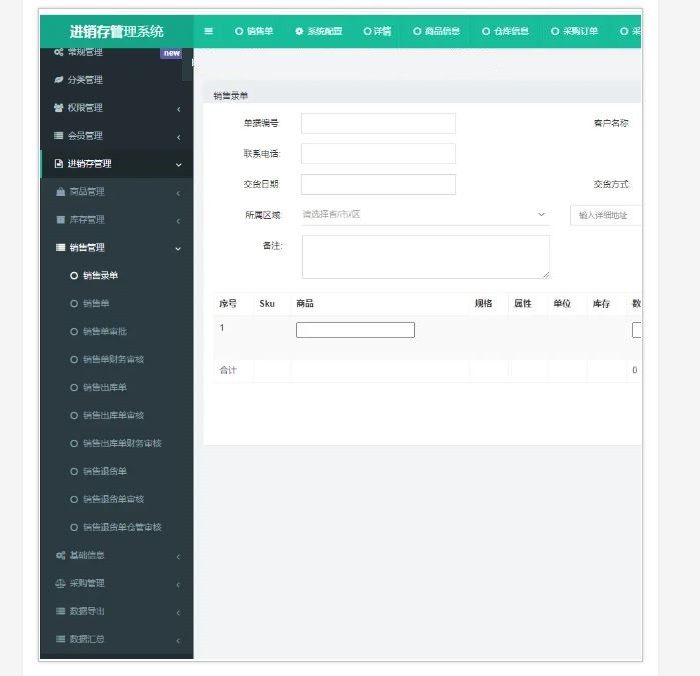Image resolution: width=700 pixels, height=676 pixels.
Task: Focus the 备注 textarea
Action: tap(426, 257)
